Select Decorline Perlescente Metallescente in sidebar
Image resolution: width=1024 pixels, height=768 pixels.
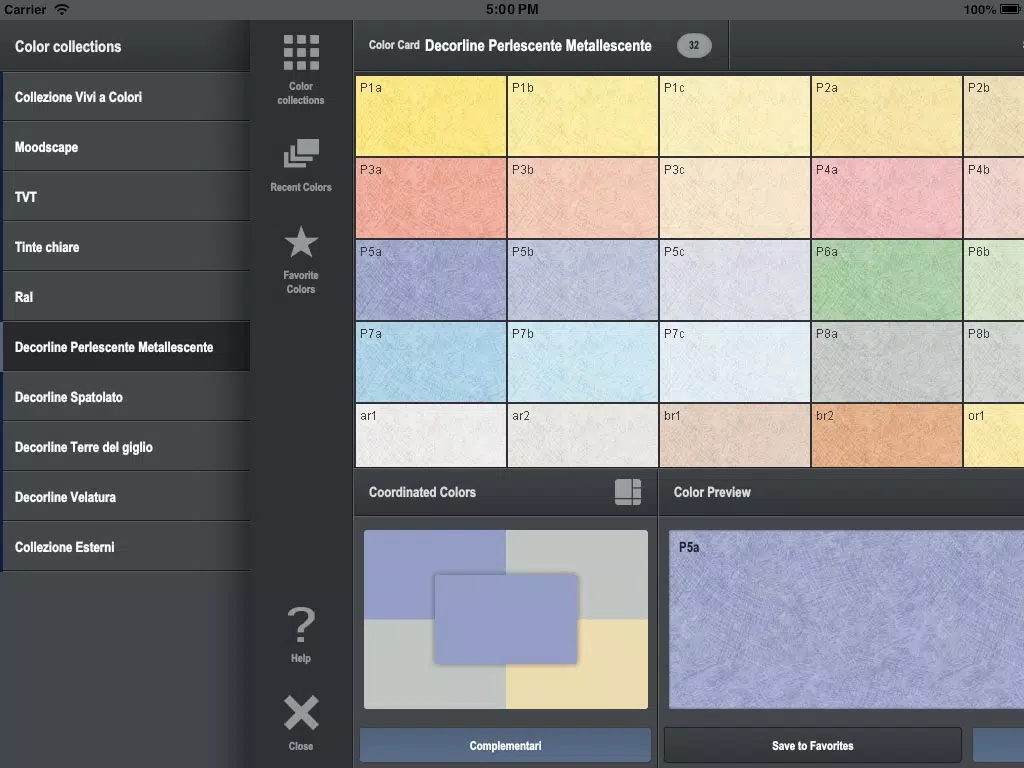tap(126, 347)
